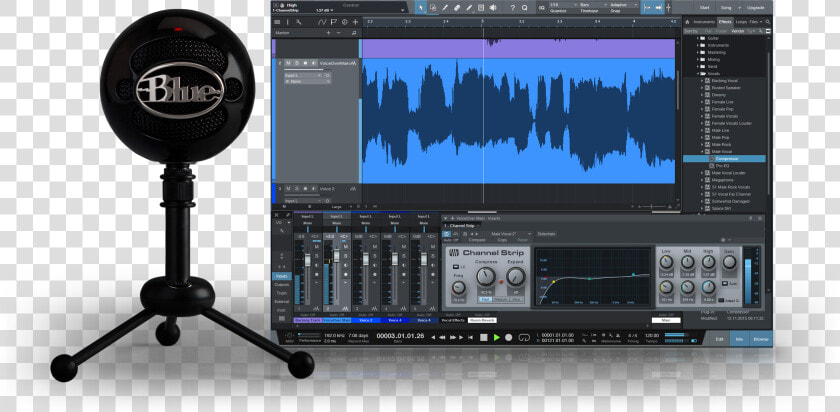840x412 pixels.
Task: Click the browser search magnifier icon
Action: point(768,22)
